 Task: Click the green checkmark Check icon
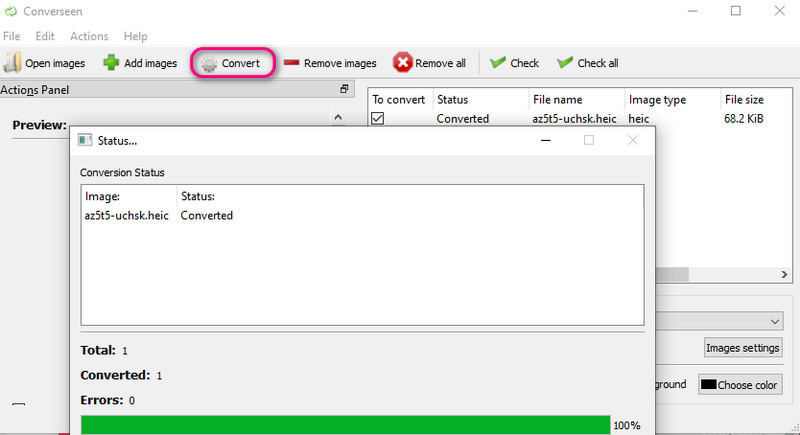[497, 62]
